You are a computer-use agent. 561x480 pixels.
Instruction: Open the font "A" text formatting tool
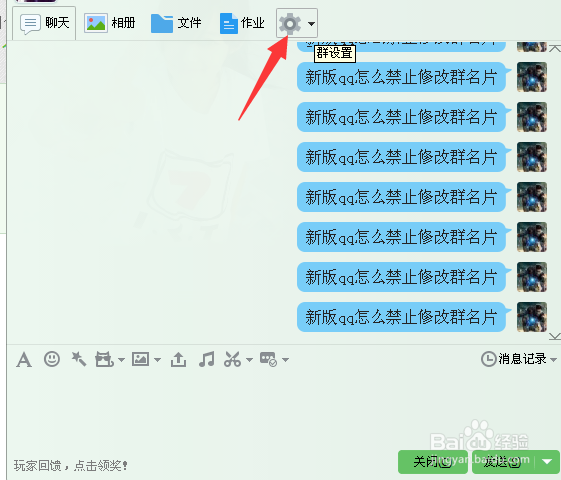point(24,359)
